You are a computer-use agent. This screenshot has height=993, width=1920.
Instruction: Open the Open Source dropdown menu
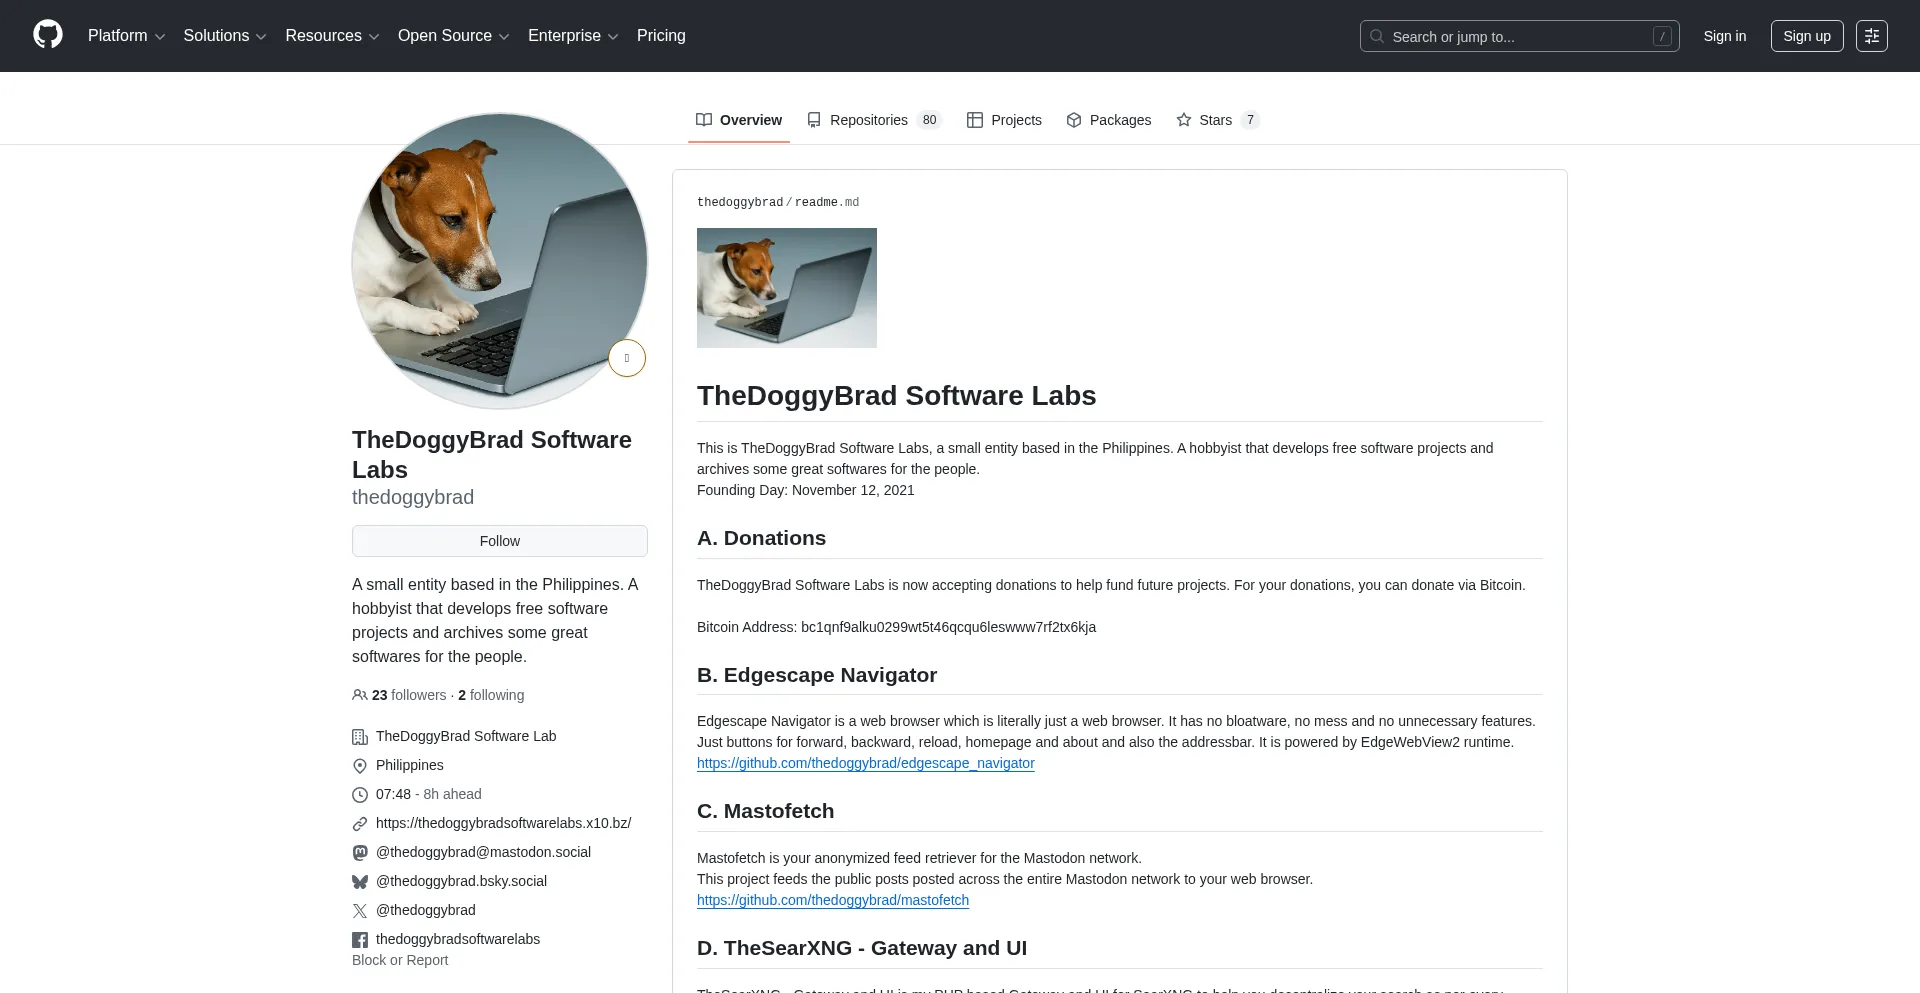453,35
